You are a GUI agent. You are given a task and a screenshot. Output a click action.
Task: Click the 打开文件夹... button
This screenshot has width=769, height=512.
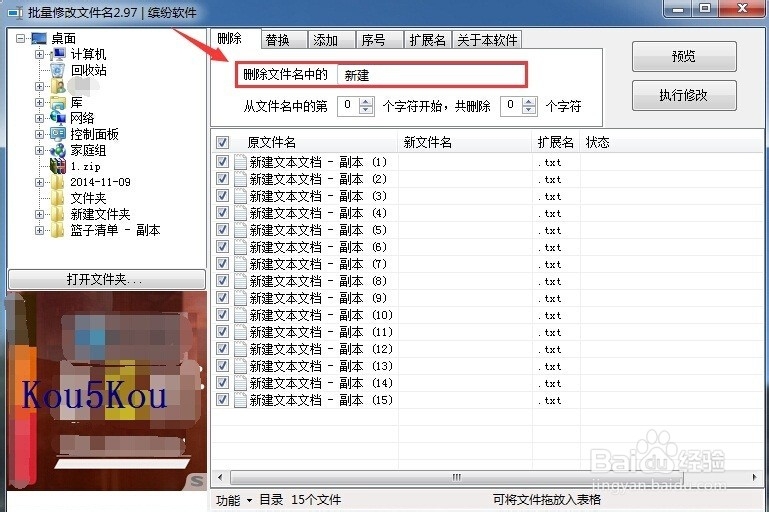coord(107,280)
